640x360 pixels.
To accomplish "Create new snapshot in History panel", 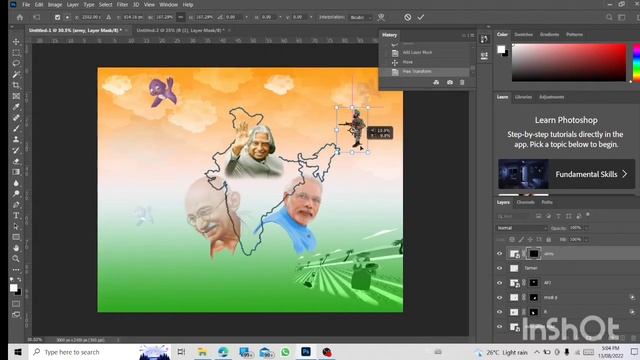I will (449, 82).
